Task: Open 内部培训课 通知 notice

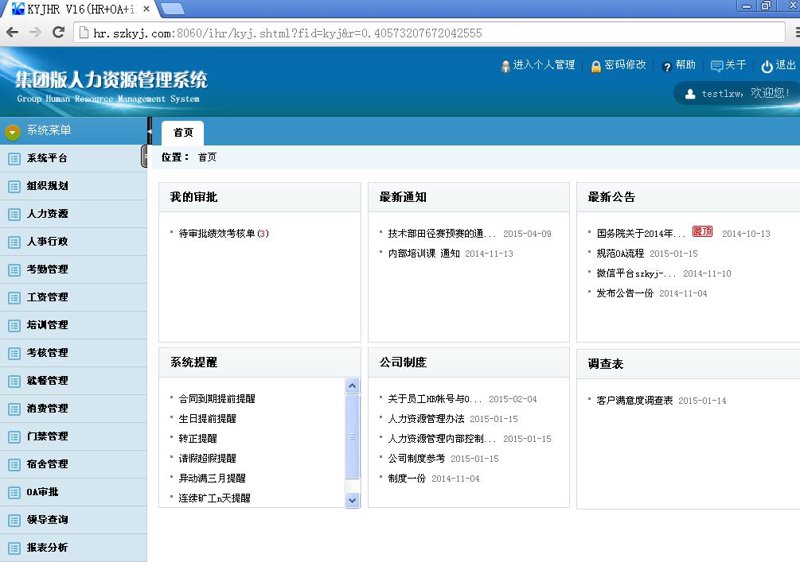Action: 423,253
